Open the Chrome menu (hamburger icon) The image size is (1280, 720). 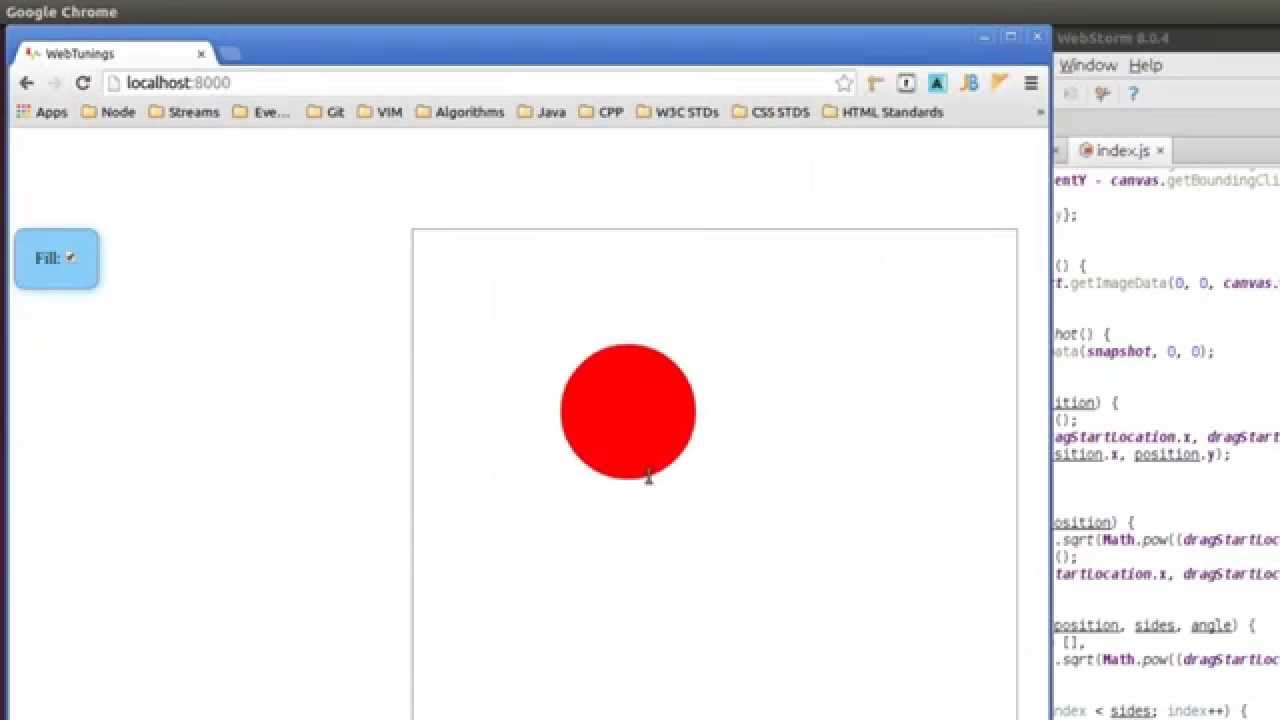pos(1031,83)
